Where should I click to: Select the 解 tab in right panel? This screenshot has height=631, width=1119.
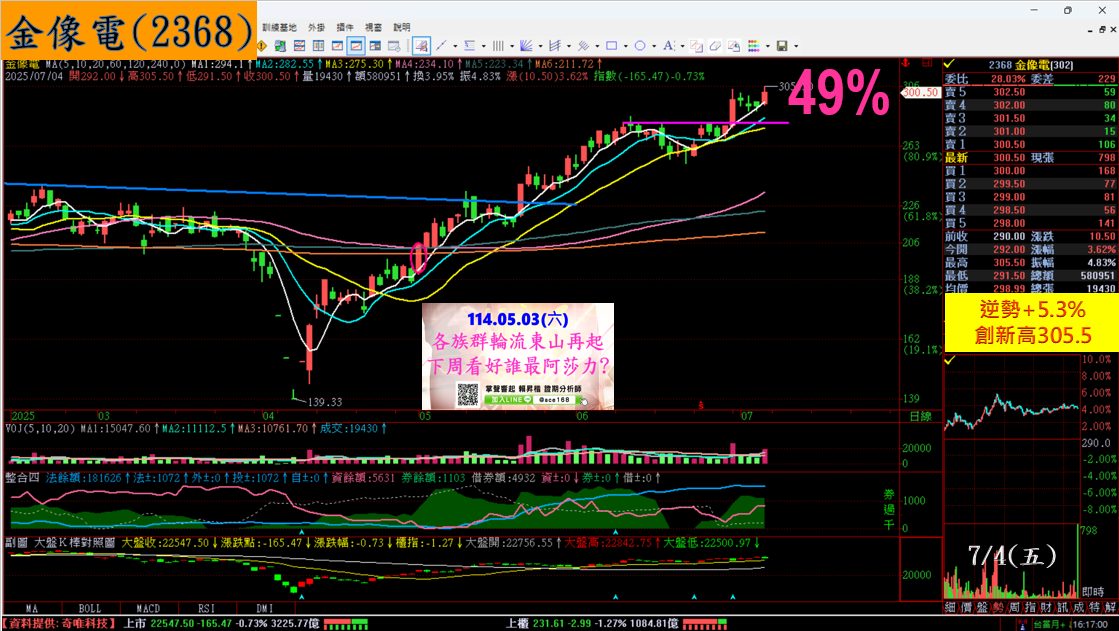(1110, 607)
